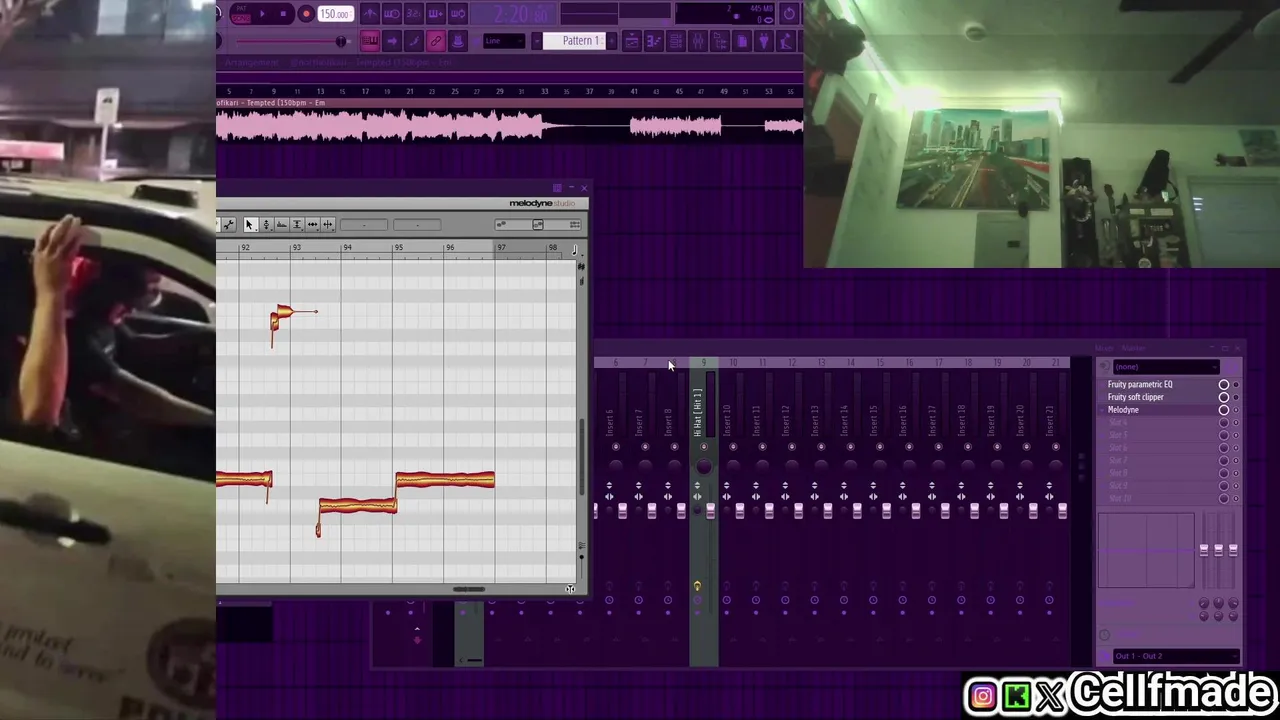The image size is (1280, 720).
Task: Click bar 33 on the playlist timeline ruler
Action: pyautogui.click(x=545, y=91)
